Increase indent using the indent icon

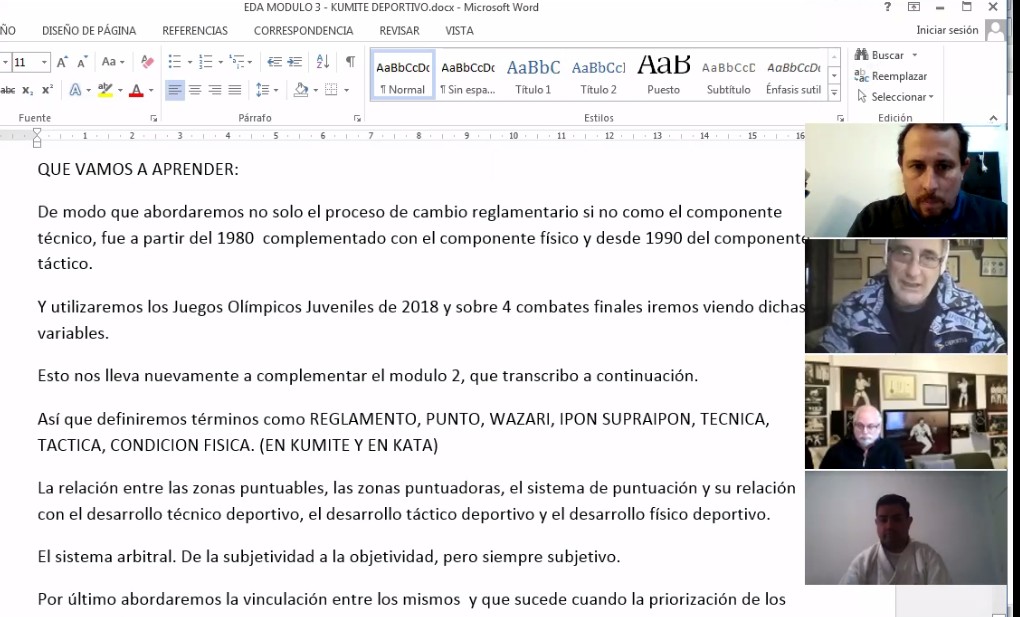pos(295,62)
